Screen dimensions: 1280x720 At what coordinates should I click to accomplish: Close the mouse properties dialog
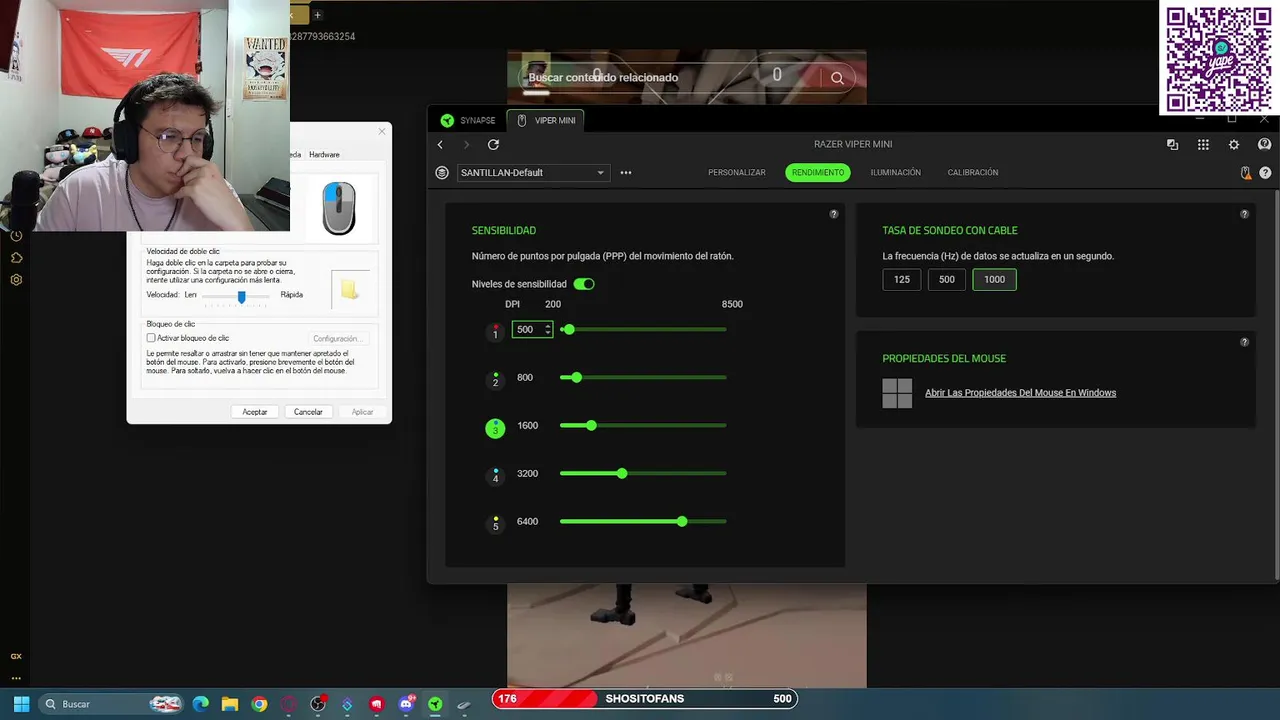click(x=381, y=131)
